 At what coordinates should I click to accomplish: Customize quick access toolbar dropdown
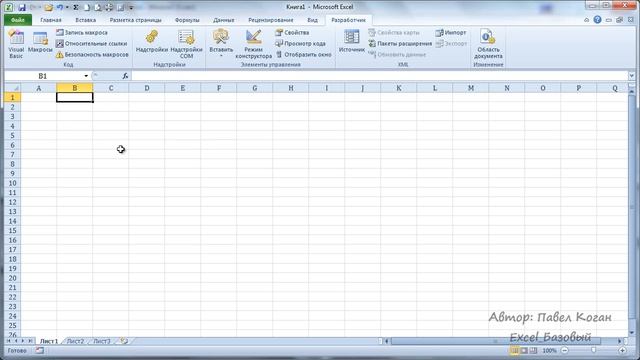point(131,7)
